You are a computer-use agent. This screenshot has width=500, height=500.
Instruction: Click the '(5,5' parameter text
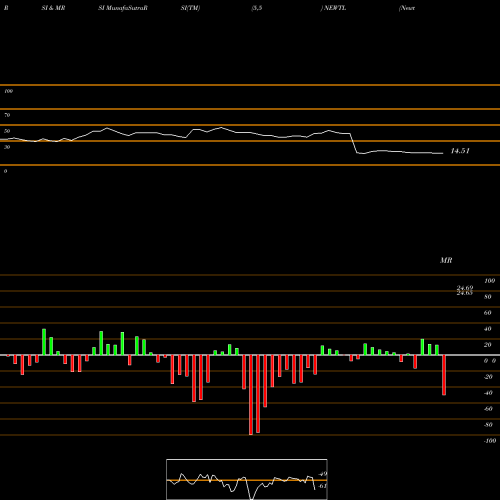(x=257, y=8)
